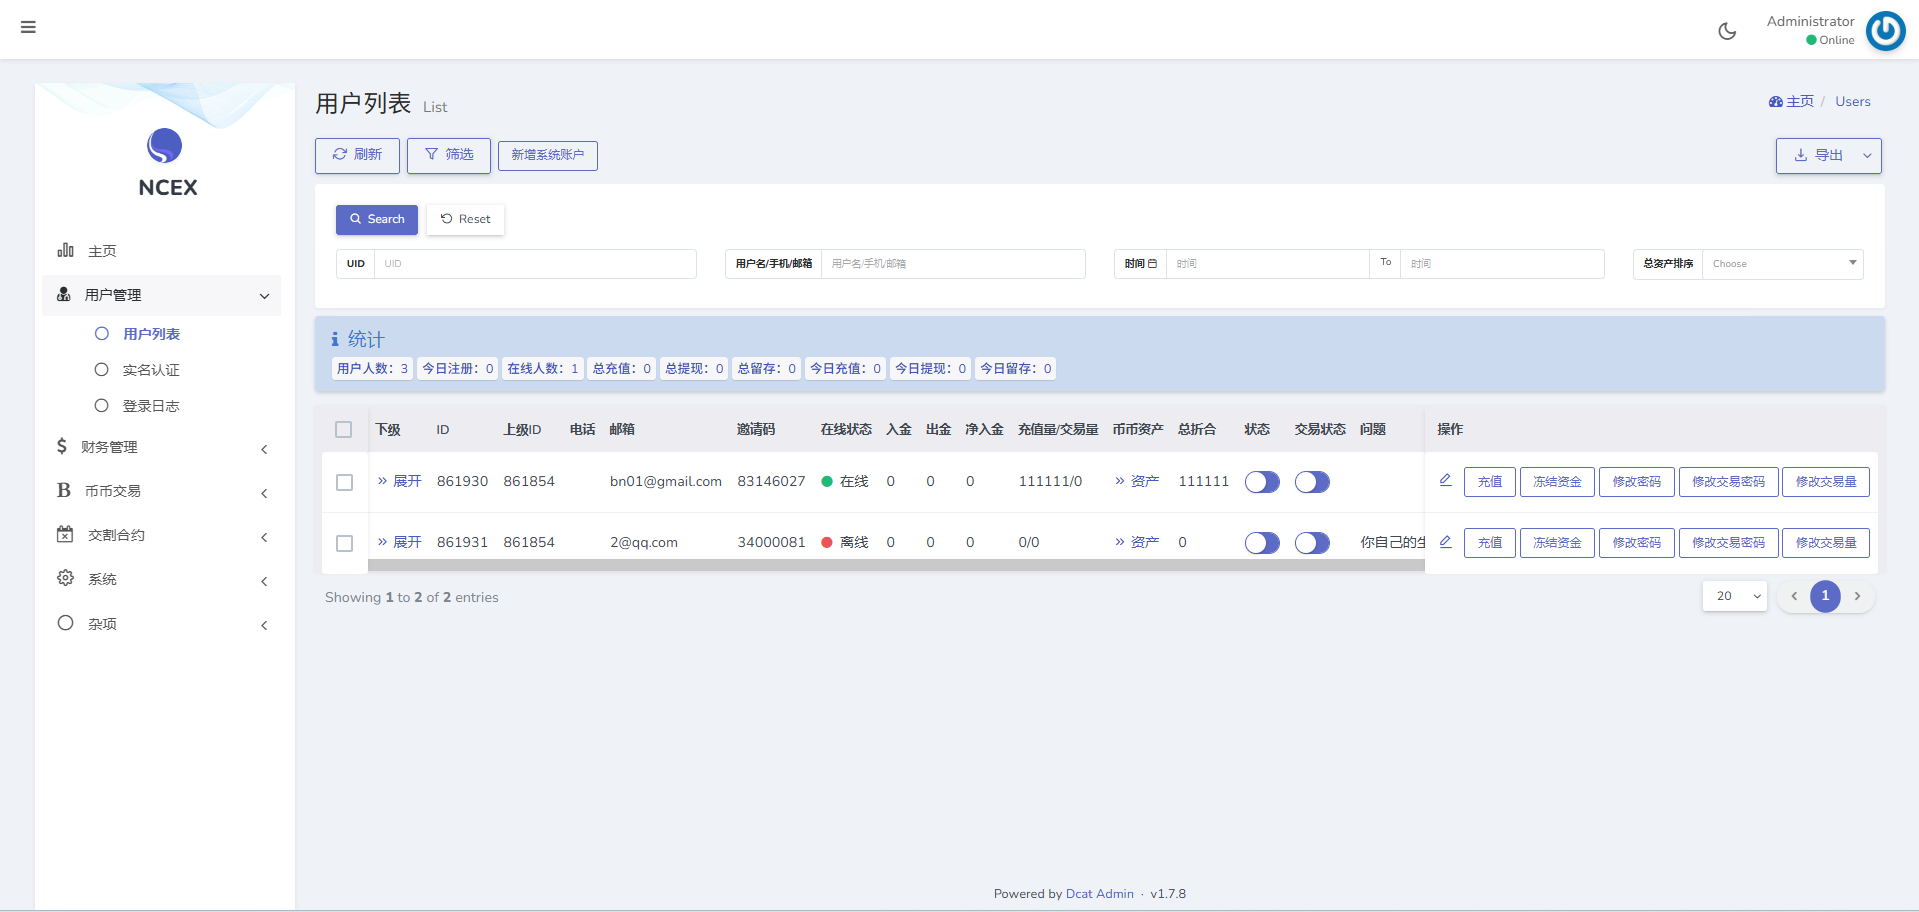Open the 20 per-page size dropdown

pyautogui.click(x=1735, y=596)
